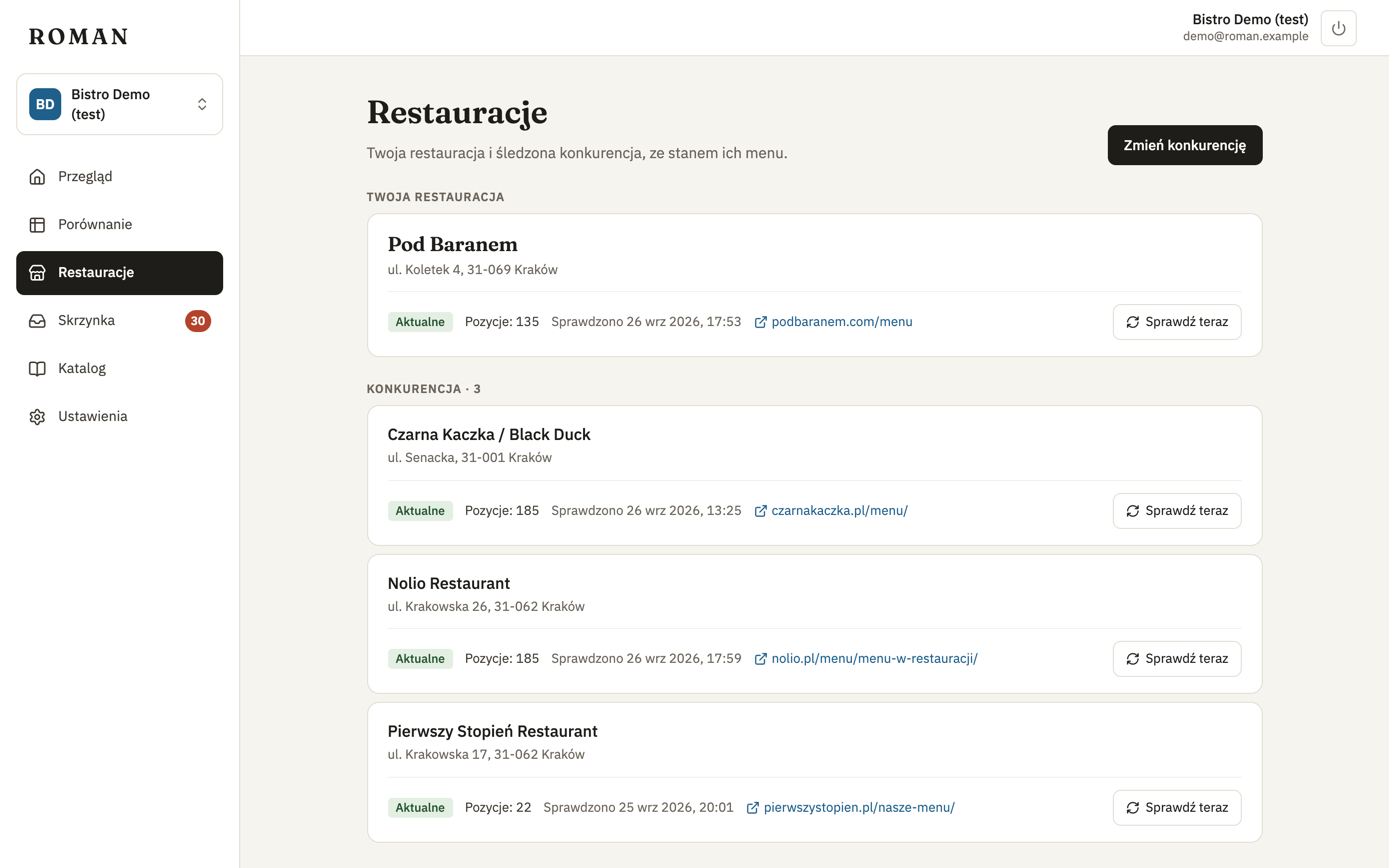Click the BD avatar badge
Viewport: 1389px width, 868px height.
(x=45, y=104)
